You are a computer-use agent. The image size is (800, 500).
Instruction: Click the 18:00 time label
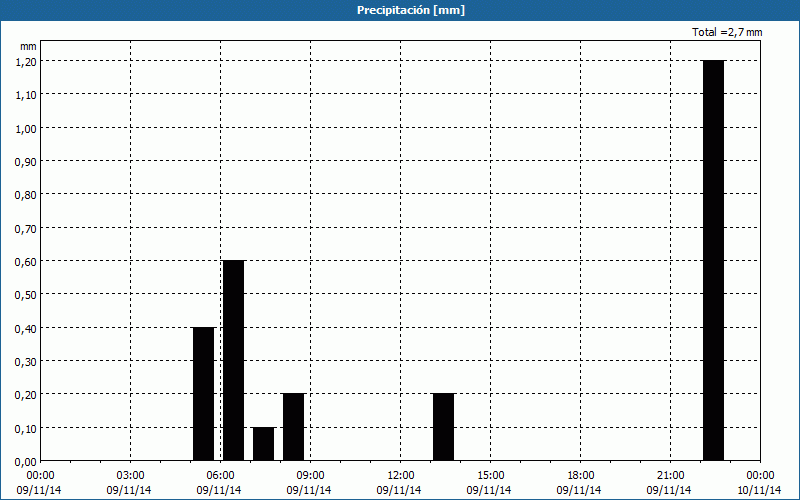coord(581,476)
